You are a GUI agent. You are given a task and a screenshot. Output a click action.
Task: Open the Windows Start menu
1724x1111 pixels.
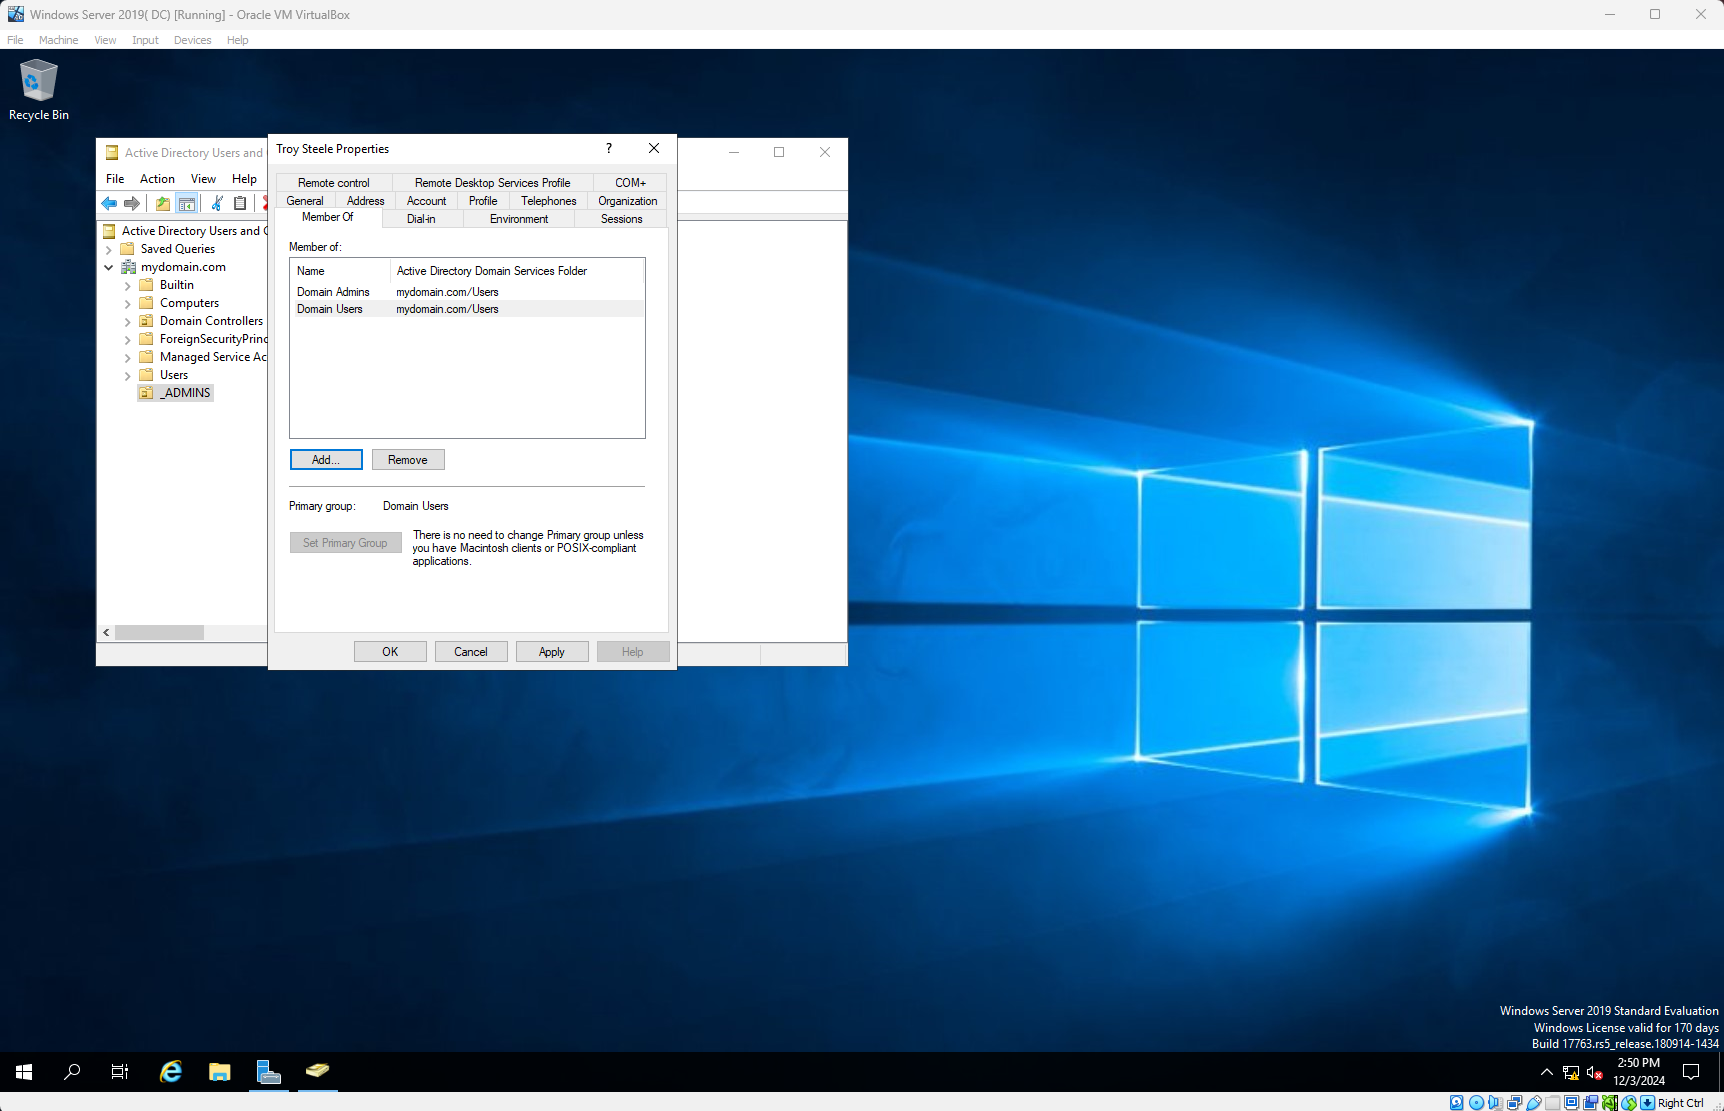[24, 1072]
